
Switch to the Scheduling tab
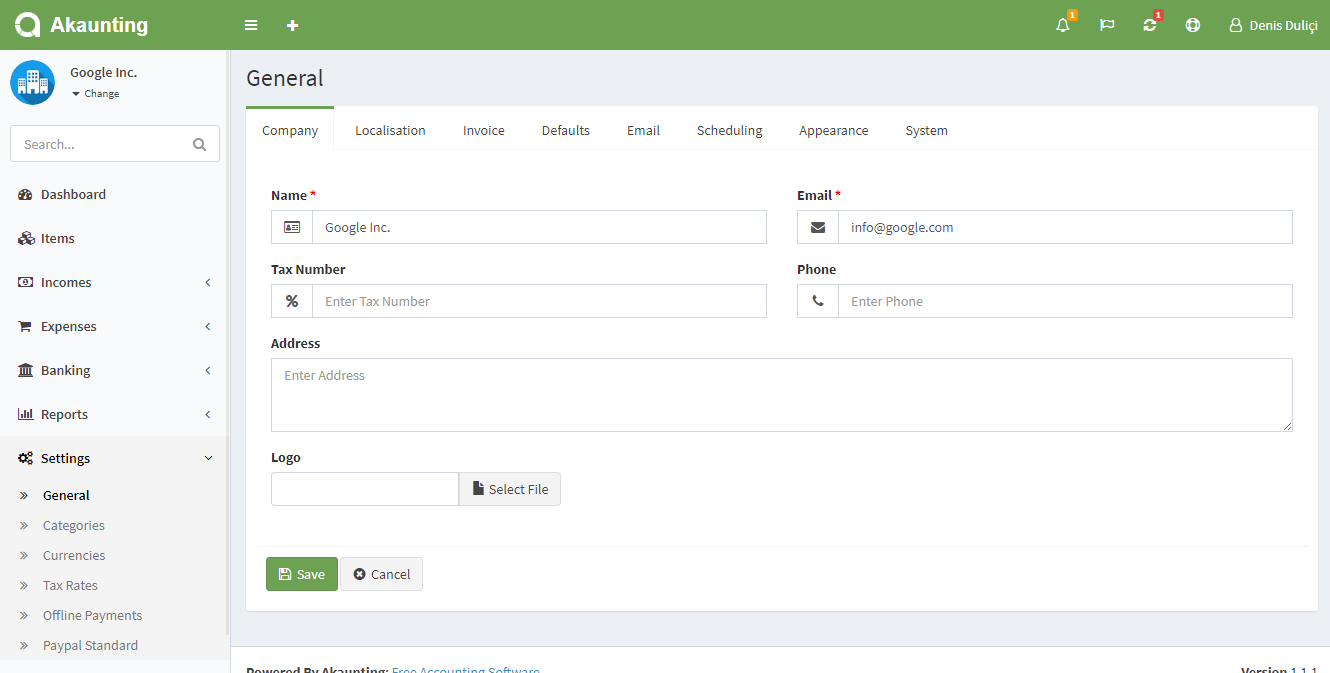click(x=729, y=130)
